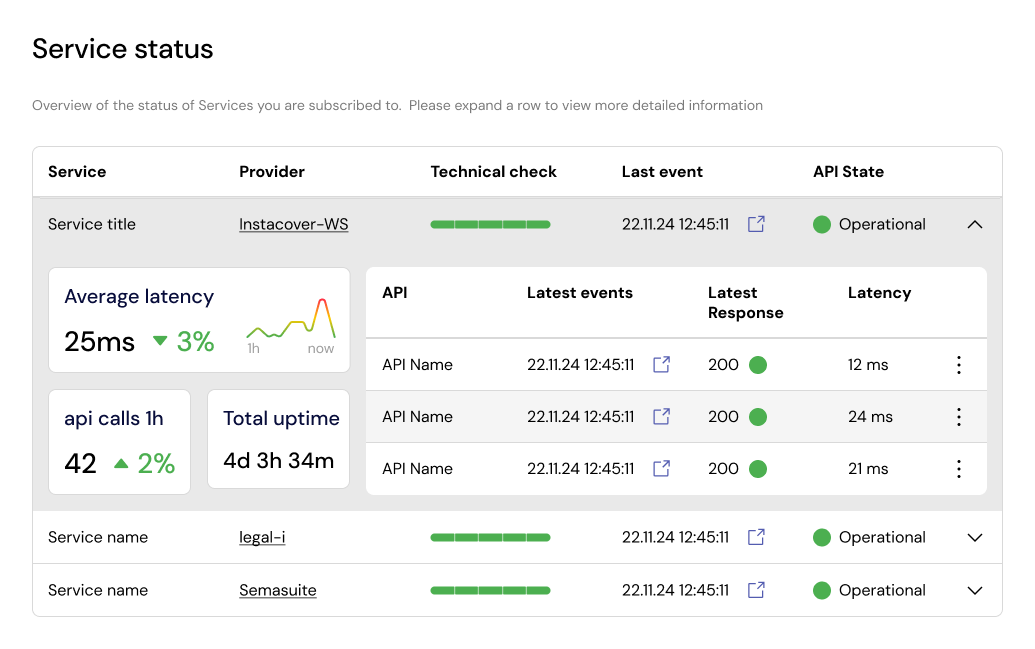The height and width of the screenshot is (649, 1035).
Task: Collapse the Instacover-WS service row
Action: [x=975, y=225]
